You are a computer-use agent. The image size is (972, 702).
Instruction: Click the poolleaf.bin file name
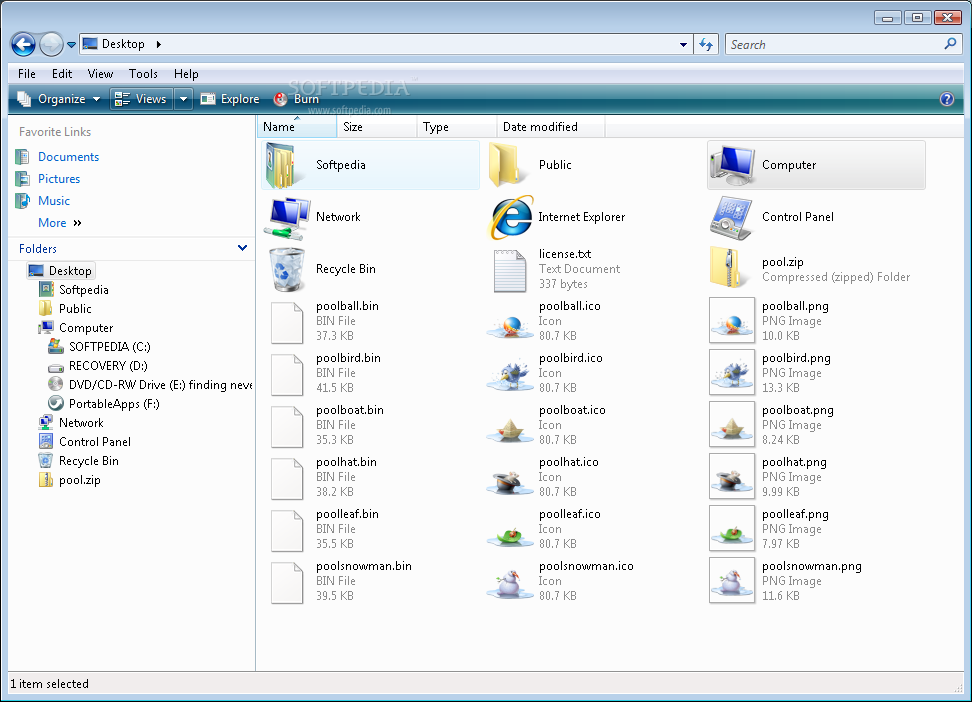[347, 514]
